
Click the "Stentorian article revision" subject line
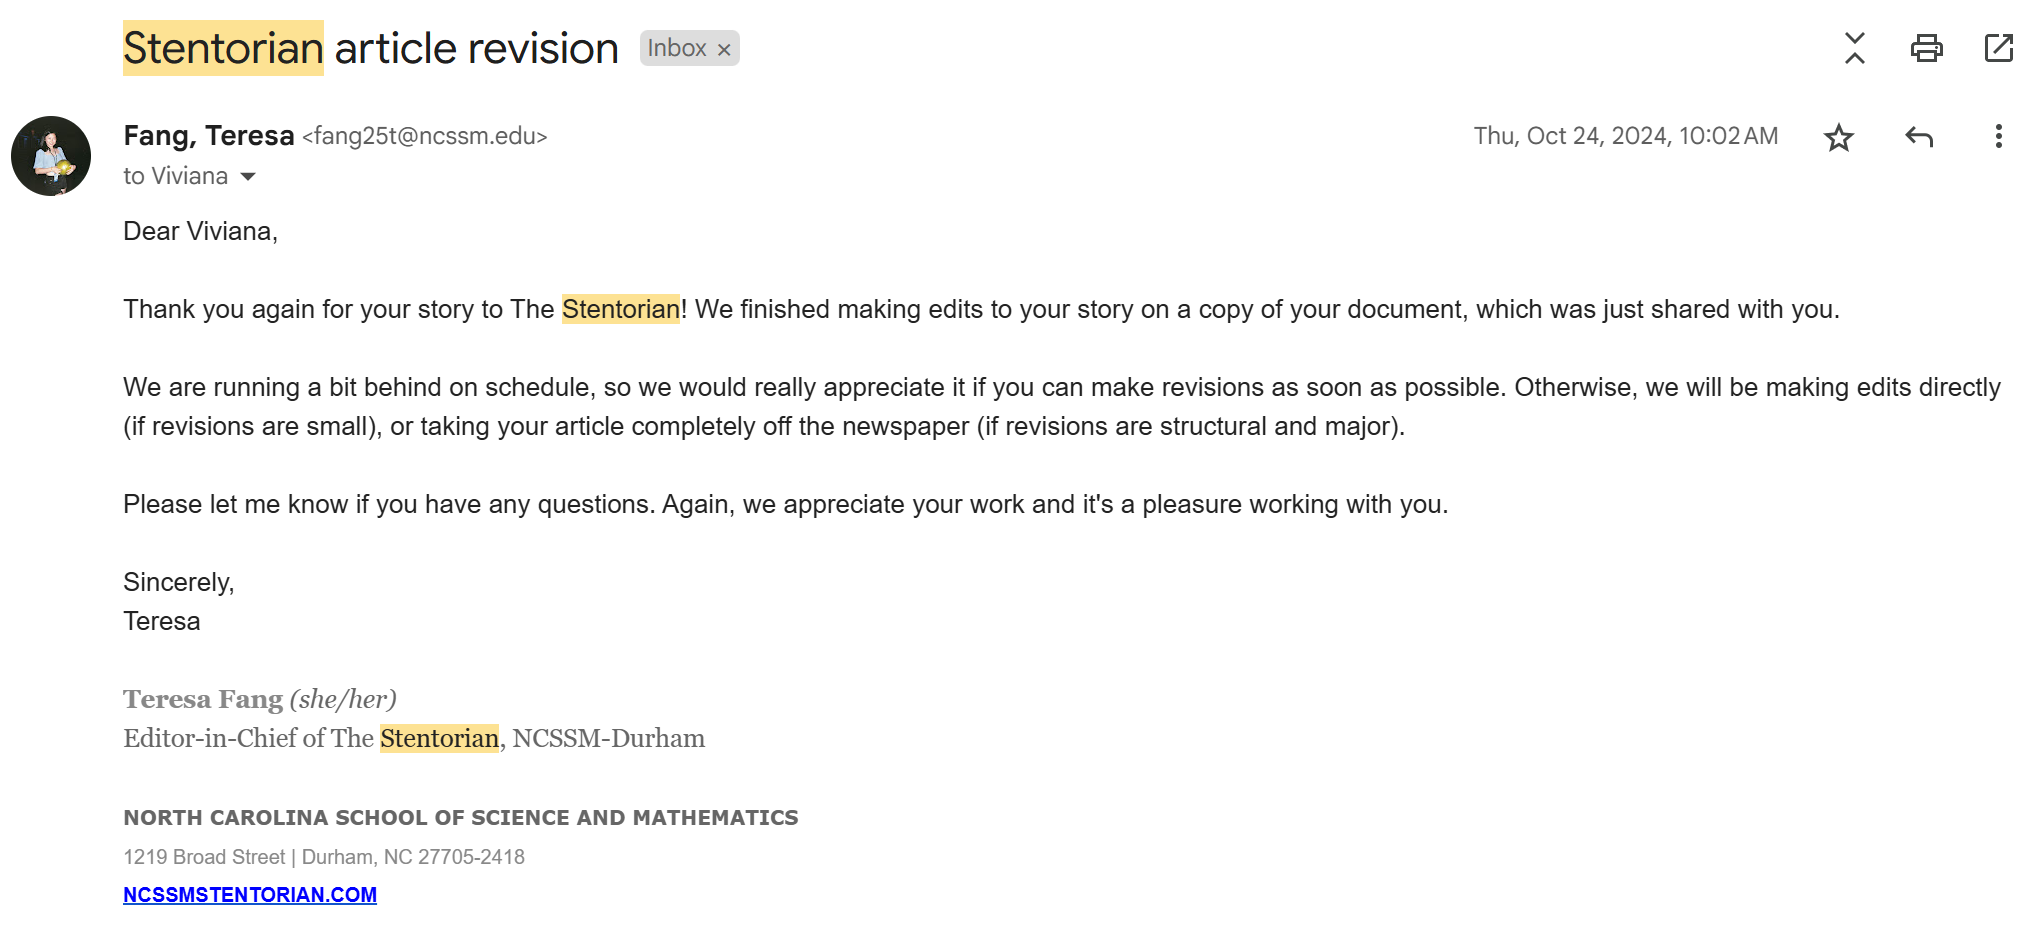pos(371,48)
